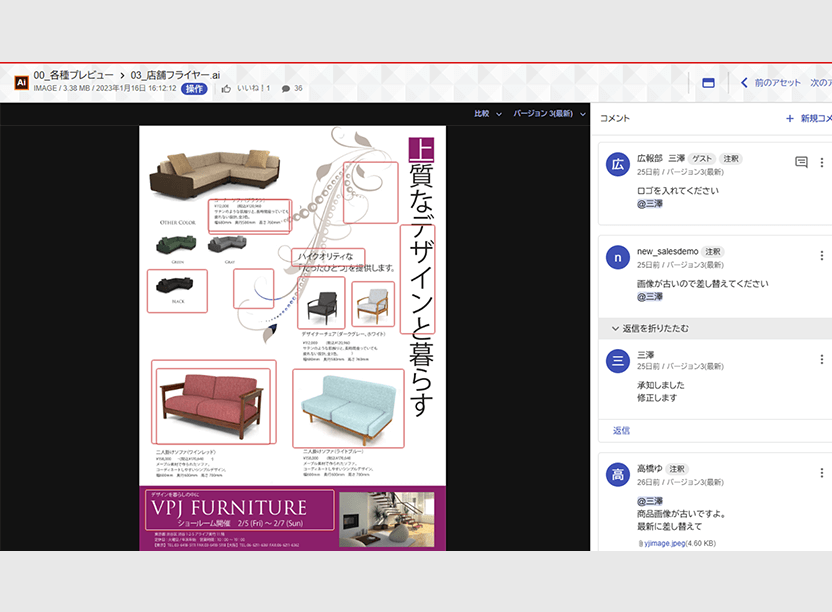Viewport: 832px width, 612px height.
Task: Click the Adobe Illustrator file type icon
Action: (x=21, y=82)
